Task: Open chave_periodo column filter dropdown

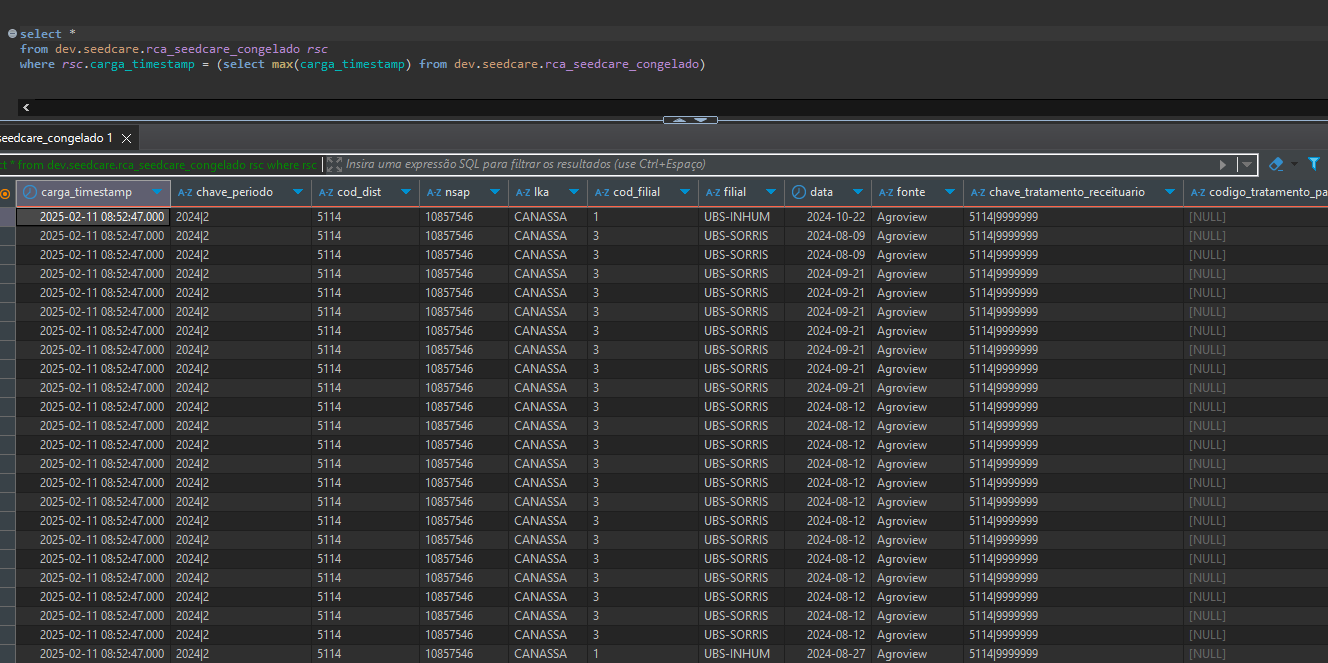Action: click(x=298, y=192)
